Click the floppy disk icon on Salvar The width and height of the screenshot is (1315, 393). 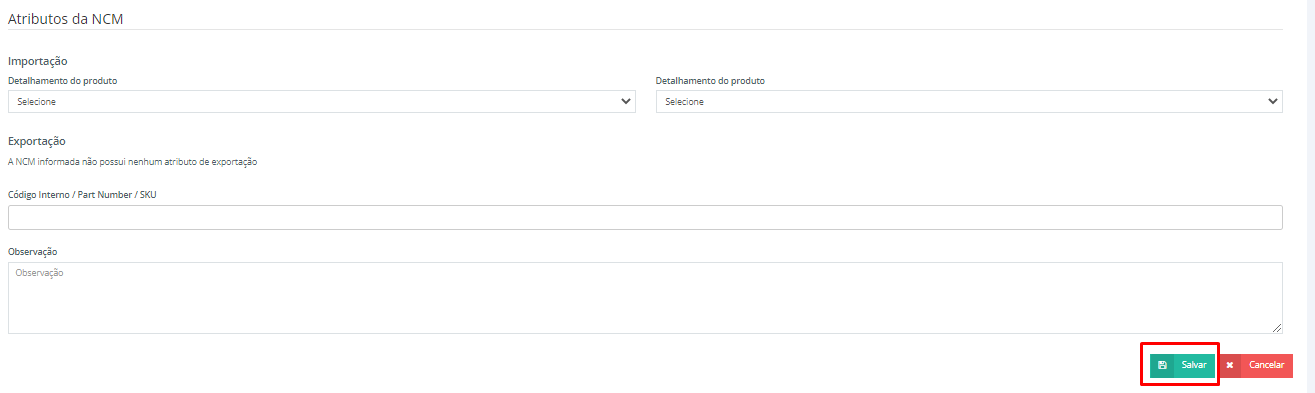1162,366
